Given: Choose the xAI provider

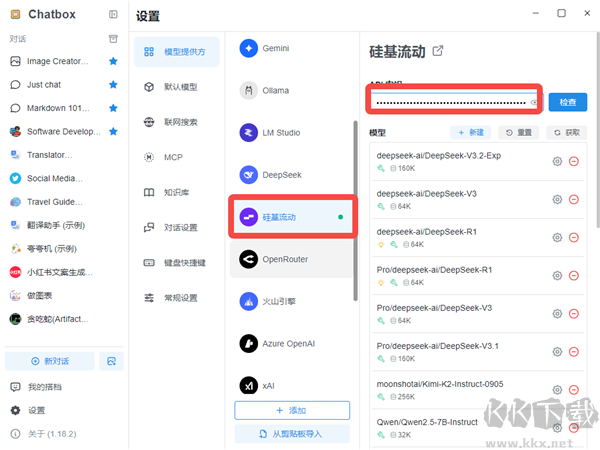Looking at the screenshot, I should (x=291, y=386).
